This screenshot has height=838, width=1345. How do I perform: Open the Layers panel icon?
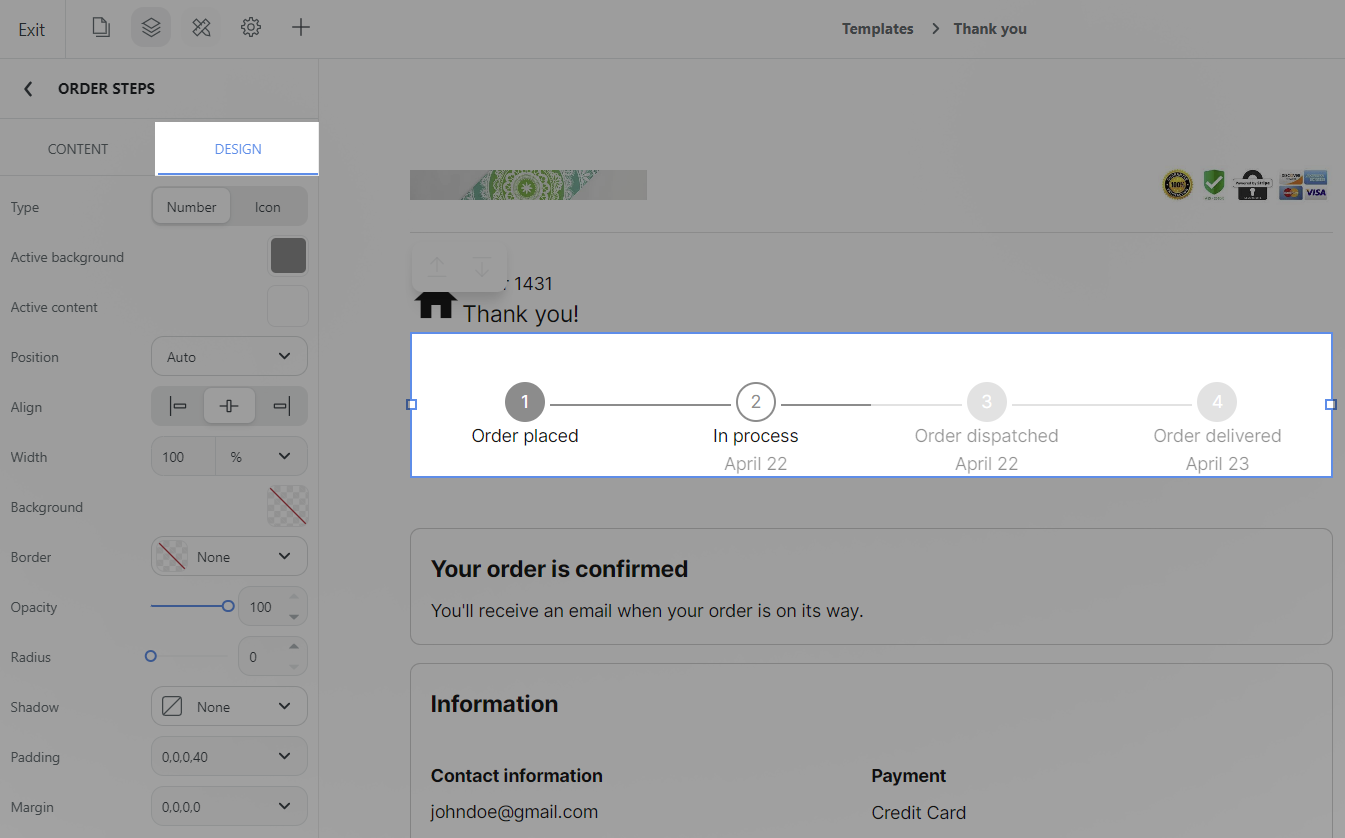click(x=151, y=28)
